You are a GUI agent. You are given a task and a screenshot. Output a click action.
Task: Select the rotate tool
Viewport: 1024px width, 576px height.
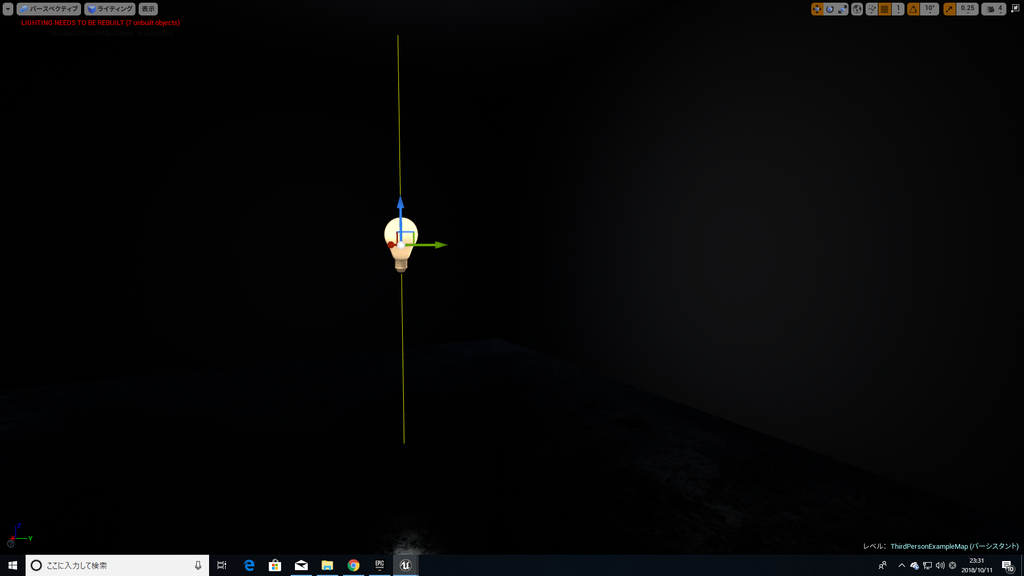829,8
